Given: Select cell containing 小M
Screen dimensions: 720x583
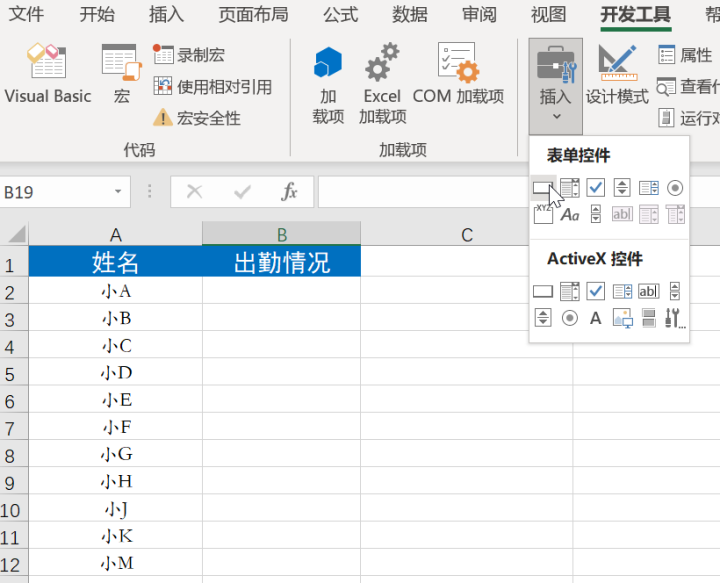Looking at the screenshot, I should (115, 562).
